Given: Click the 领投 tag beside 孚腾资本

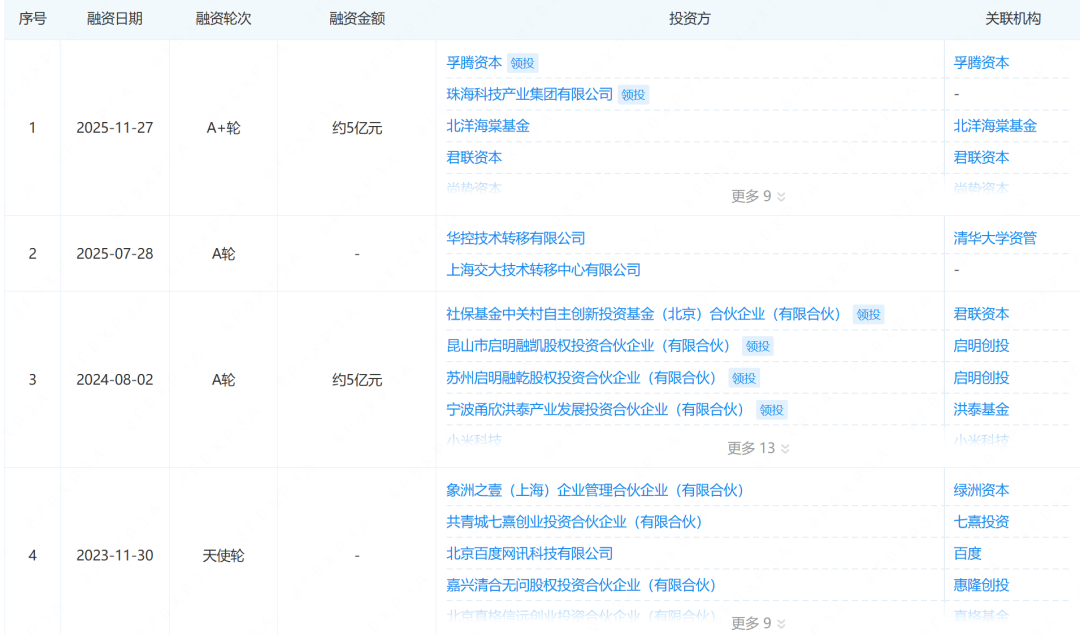Looking at the screenshot, I should tap(522, 63).
